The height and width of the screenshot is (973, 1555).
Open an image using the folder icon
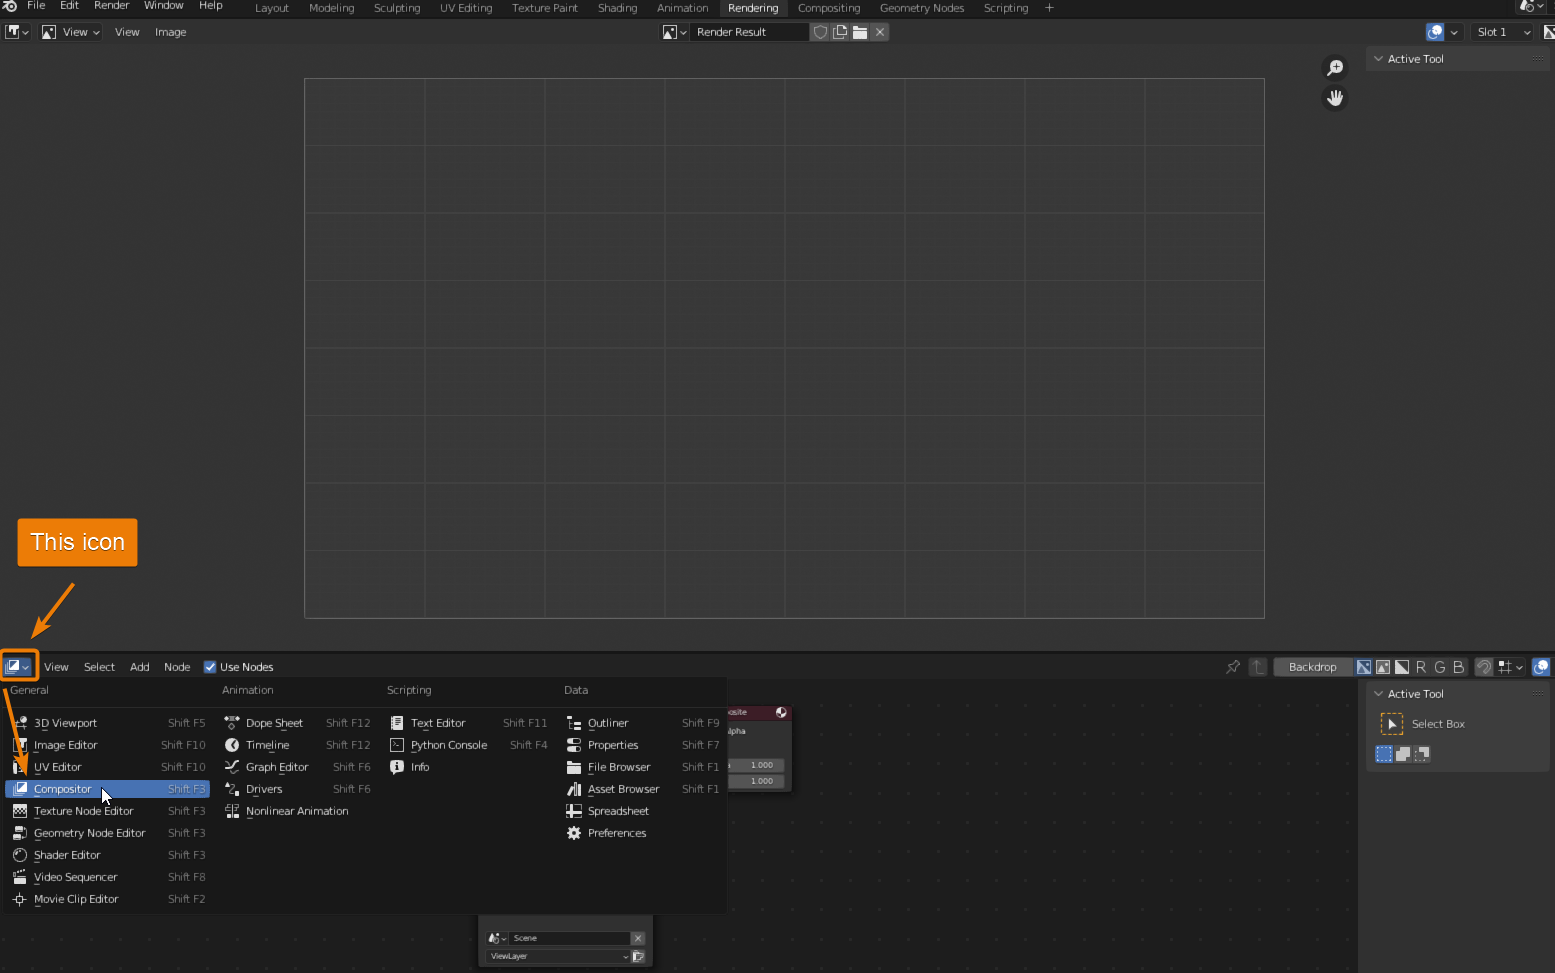860,31
